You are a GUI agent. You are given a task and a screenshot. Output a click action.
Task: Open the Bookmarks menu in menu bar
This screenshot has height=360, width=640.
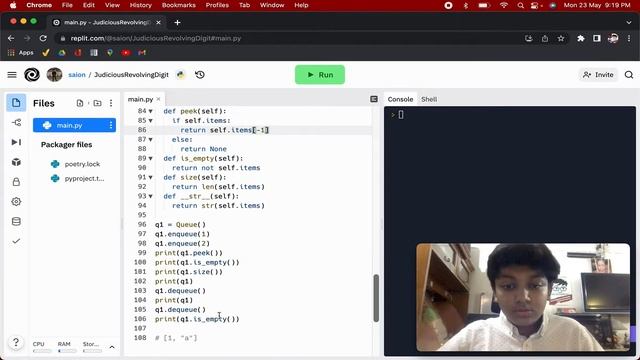(179, 5)
